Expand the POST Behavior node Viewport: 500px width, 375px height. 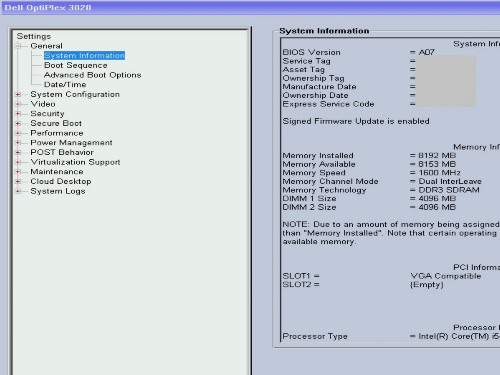pyautogui.click(x=18, y=153)
